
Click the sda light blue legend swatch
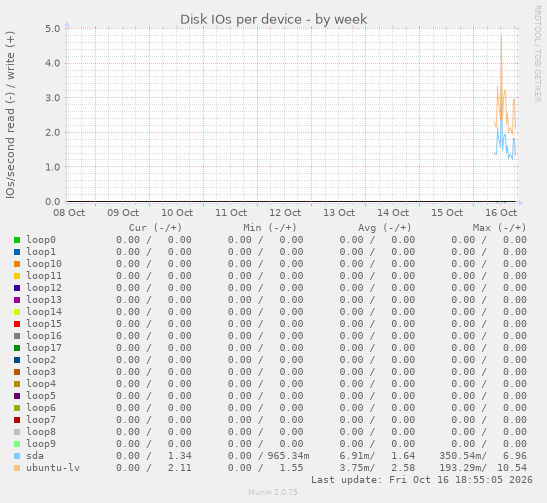pos(17,456)
